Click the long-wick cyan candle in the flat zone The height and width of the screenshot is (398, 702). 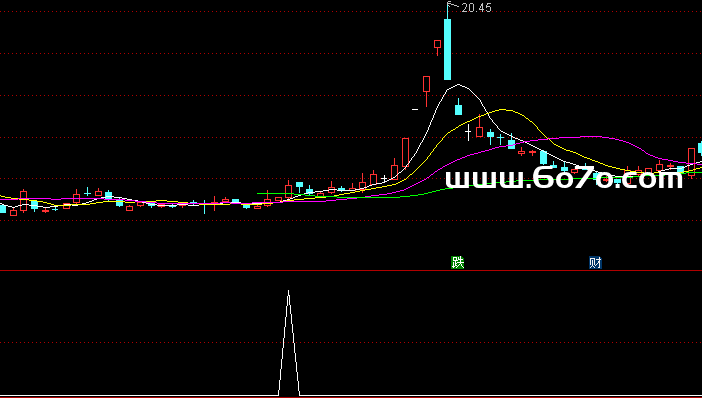[205, 207]
